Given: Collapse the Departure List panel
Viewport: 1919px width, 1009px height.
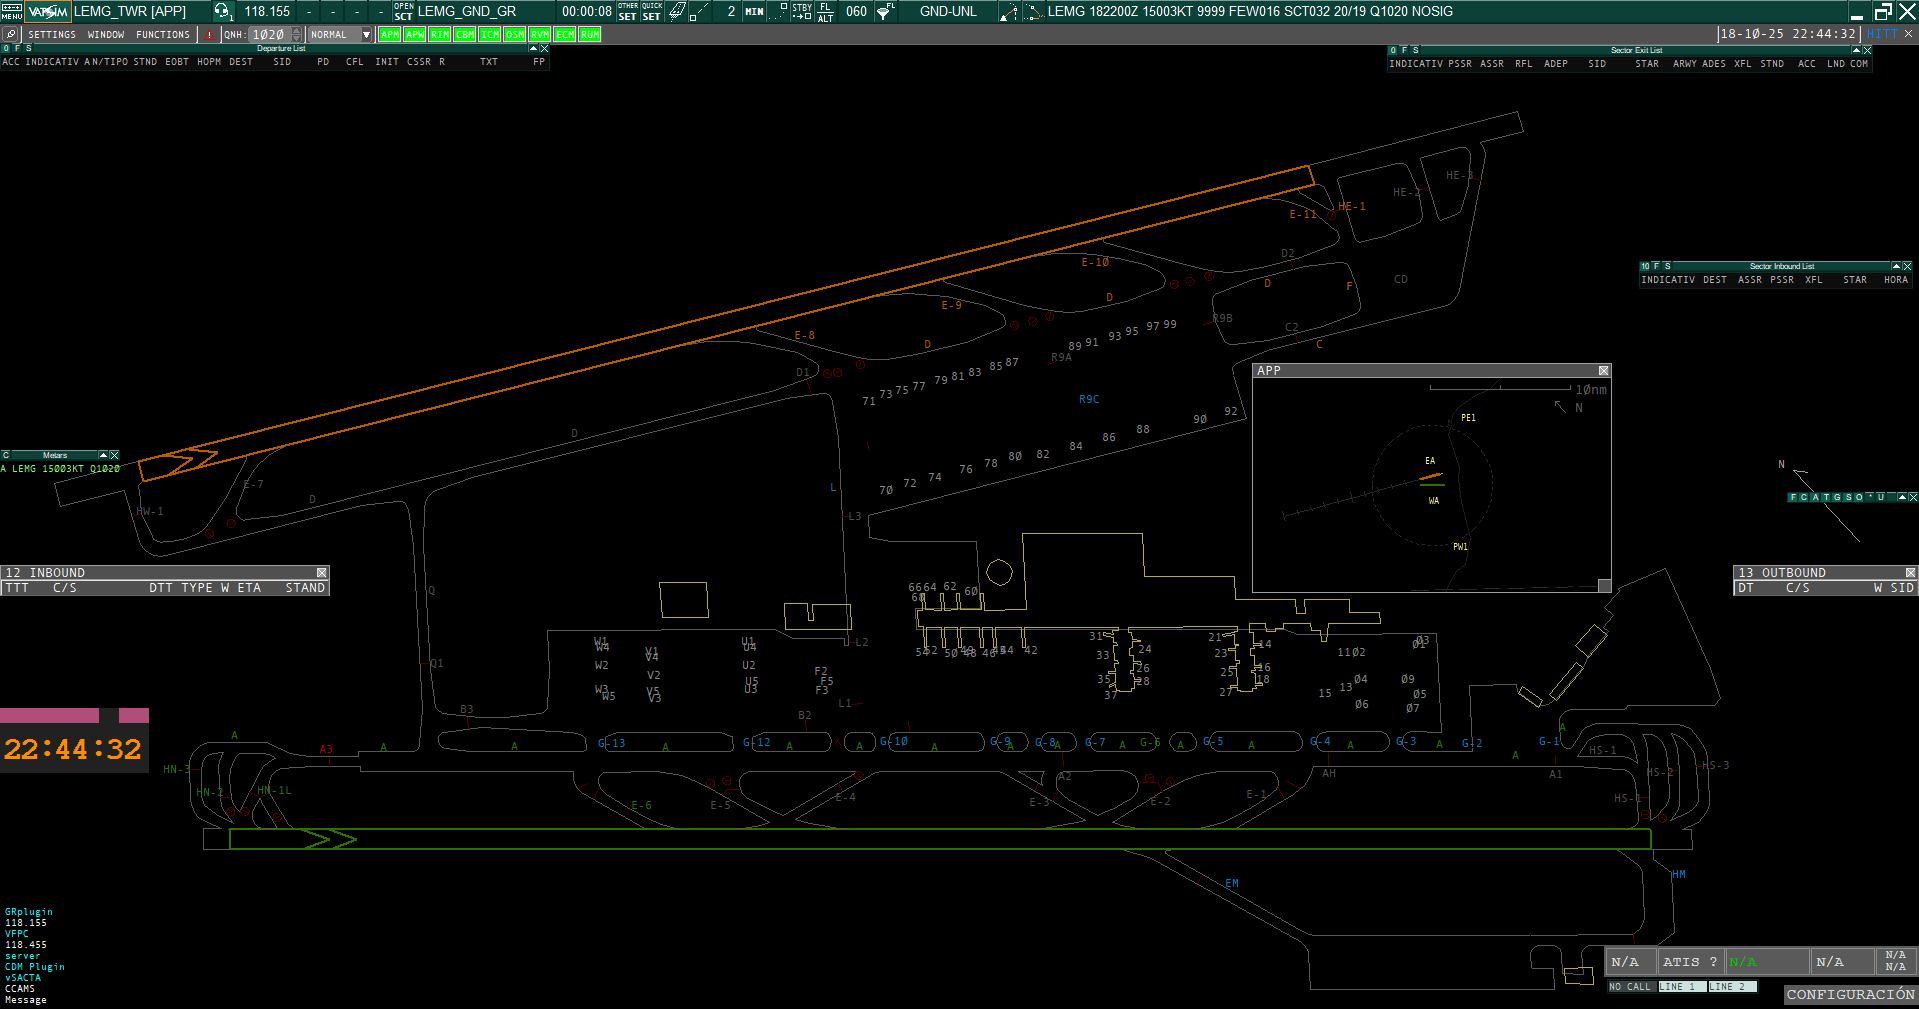Looking at the screenshot, I should pos(533,48).
